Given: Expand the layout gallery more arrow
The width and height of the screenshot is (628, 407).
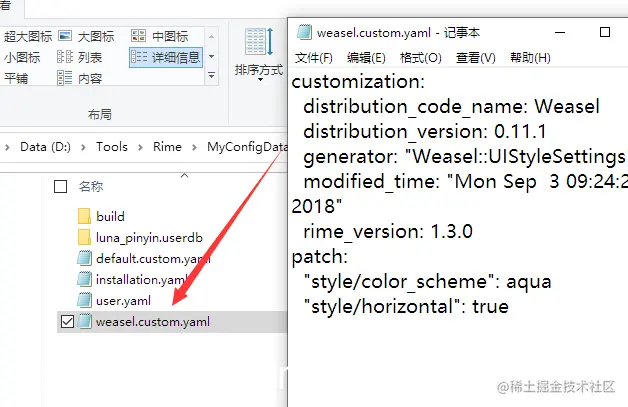Looking at the screenshot, I should click(211, 75).
